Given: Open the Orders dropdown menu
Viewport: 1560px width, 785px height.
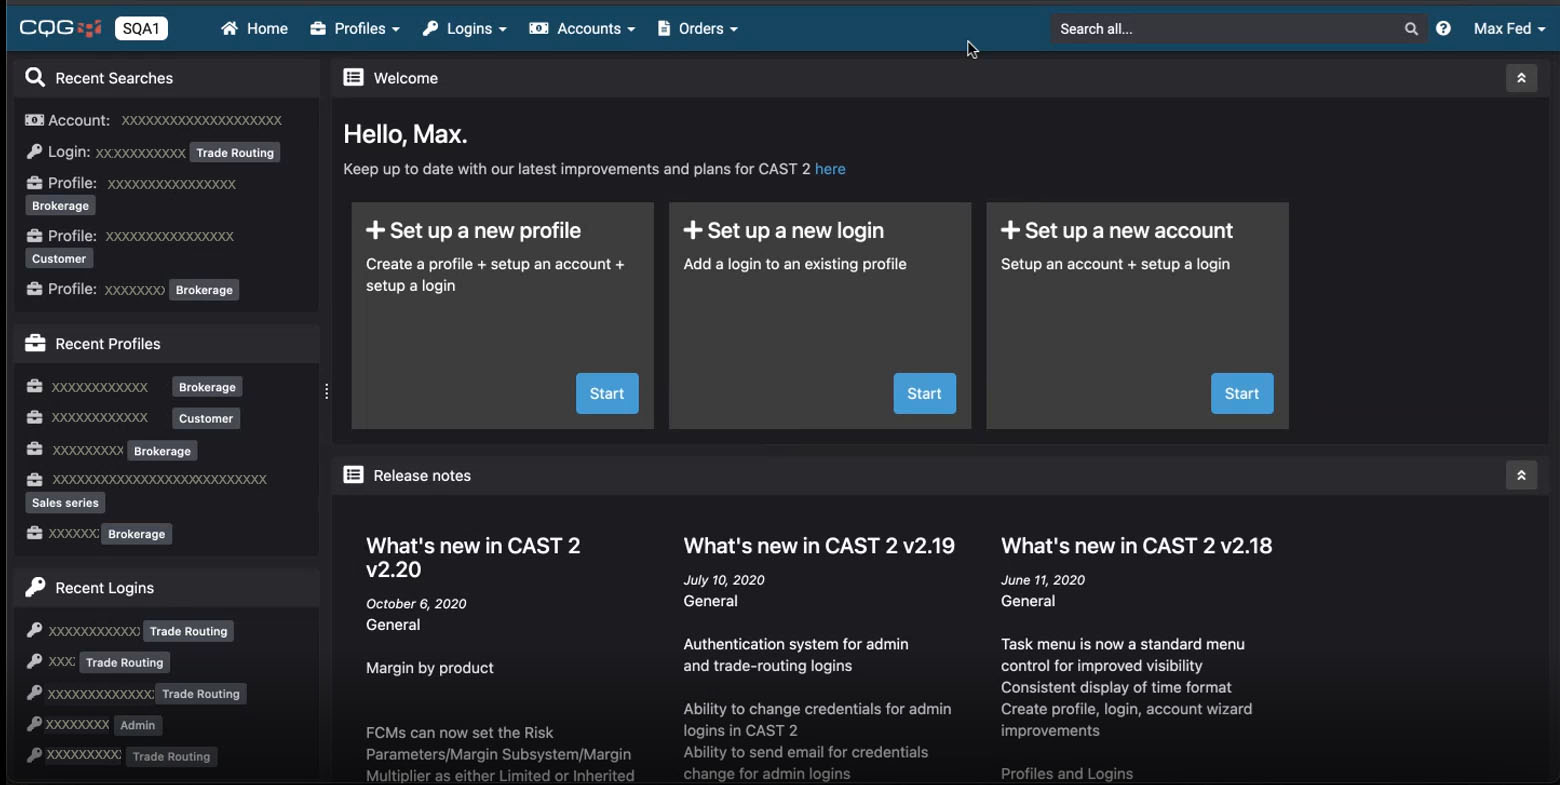Looking at the screenshot, I should [697, 29].
